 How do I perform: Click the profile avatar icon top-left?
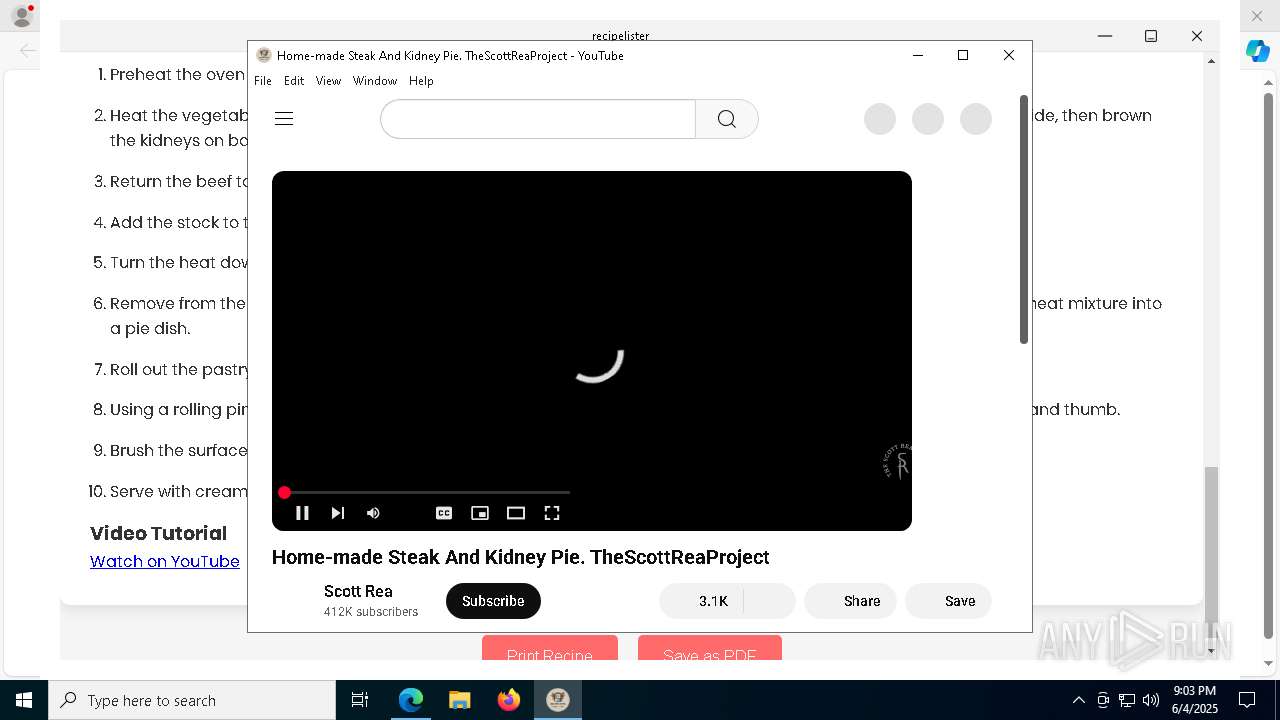pos(22,16)
